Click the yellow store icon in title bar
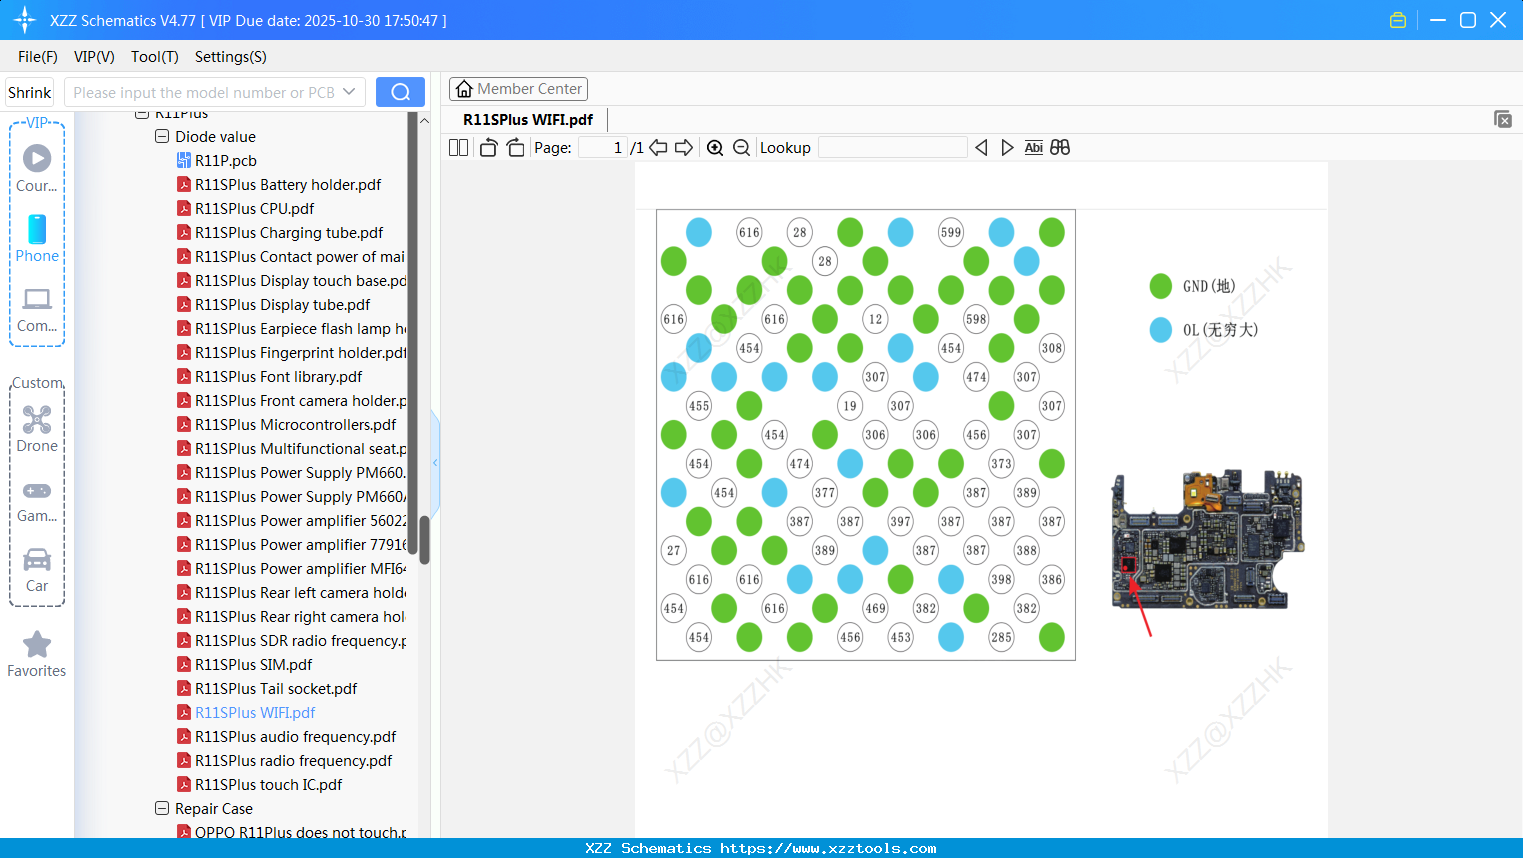Image resolution: width=1523 pixels, height=858 pixels. pos(1398,20)
